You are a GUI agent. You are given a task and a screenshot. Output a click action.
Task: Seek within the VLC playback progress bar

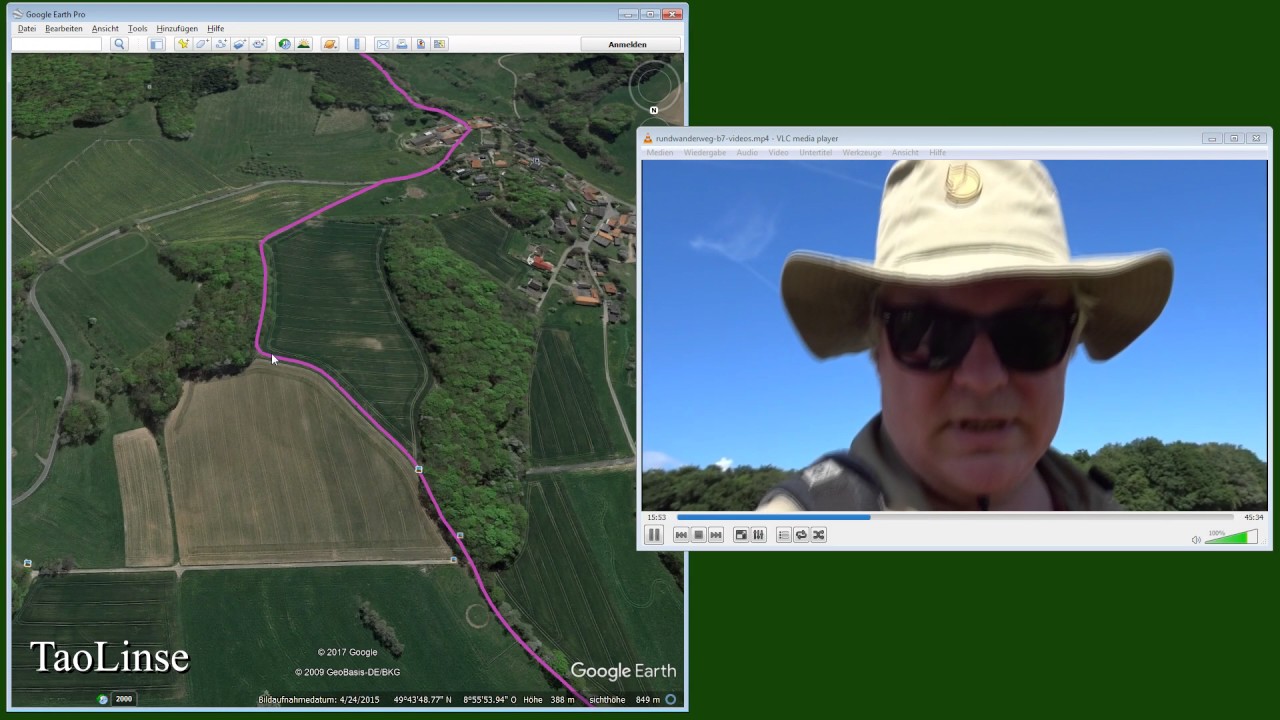[x=955, y=517]
